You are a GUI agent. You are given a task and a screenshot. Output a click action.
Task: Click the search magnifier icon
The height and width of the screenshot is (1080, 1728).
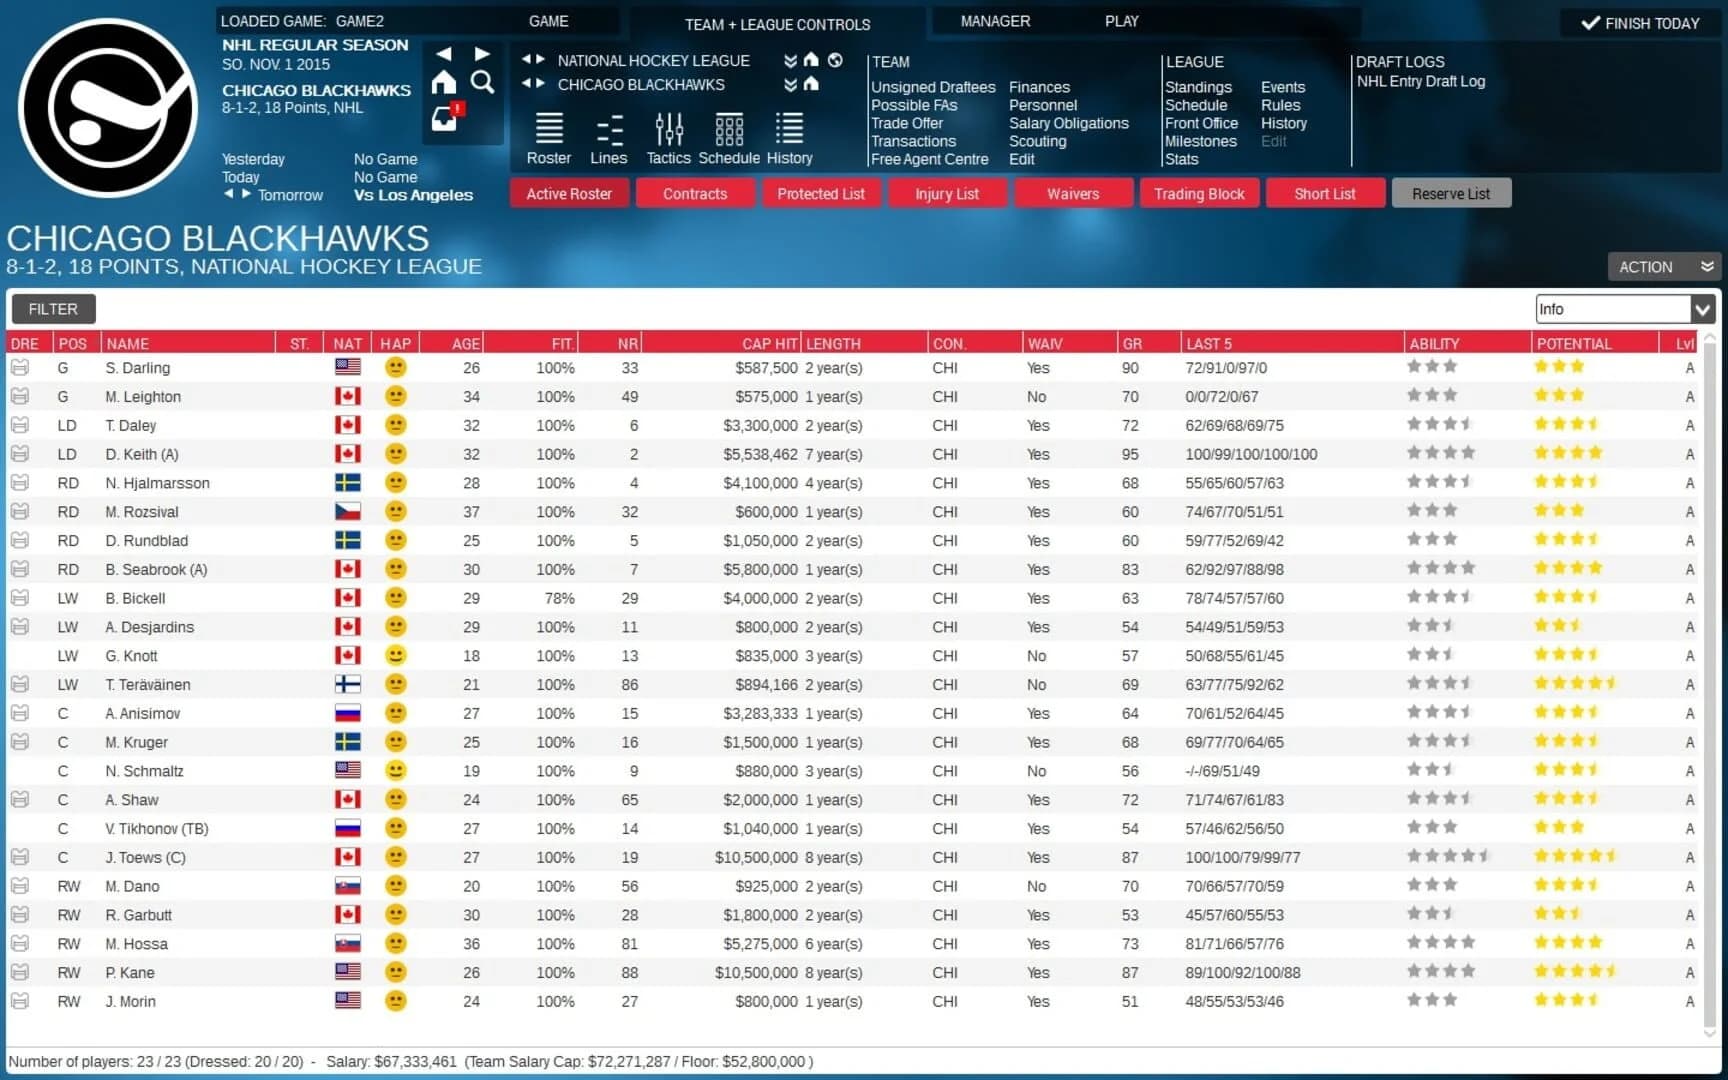coord(483,83)
